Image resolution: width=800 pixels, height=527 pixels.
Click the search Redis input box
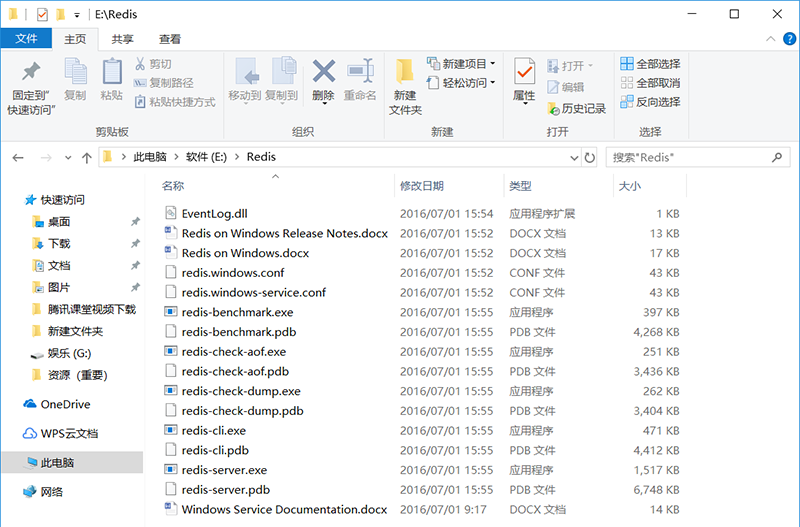click(x=688, y=158)
